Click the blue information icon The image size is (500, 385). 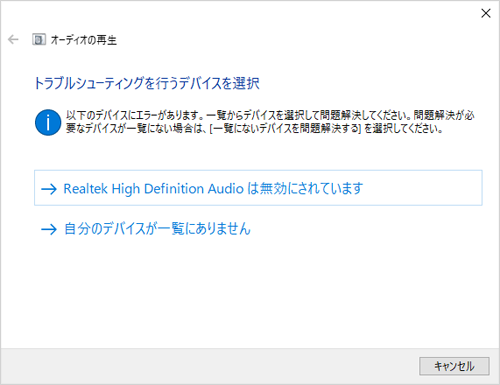coord(48,122)
